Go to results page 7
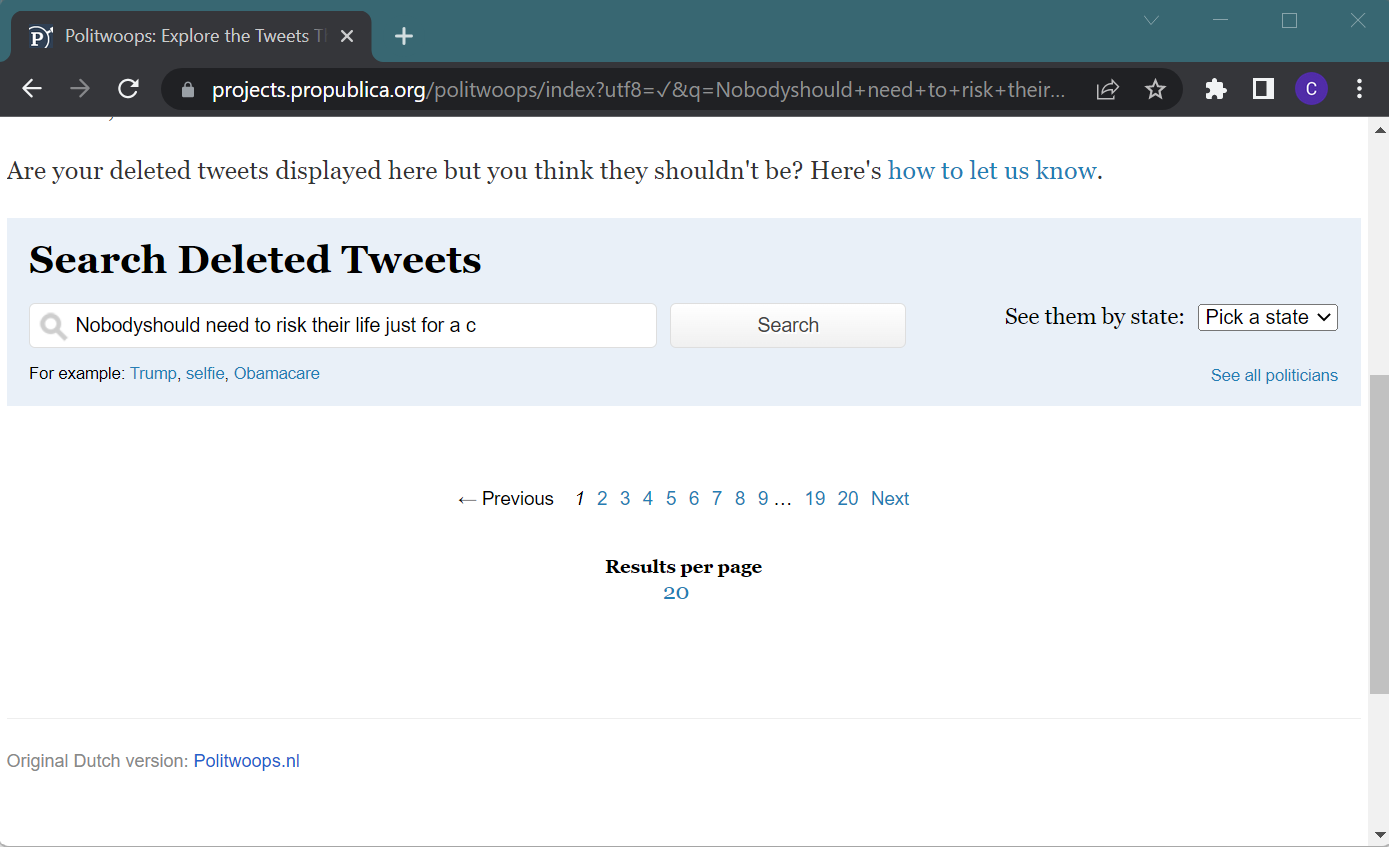This screenshot has height=847, width=1389. pyautogui.click(x=717, y=499)
